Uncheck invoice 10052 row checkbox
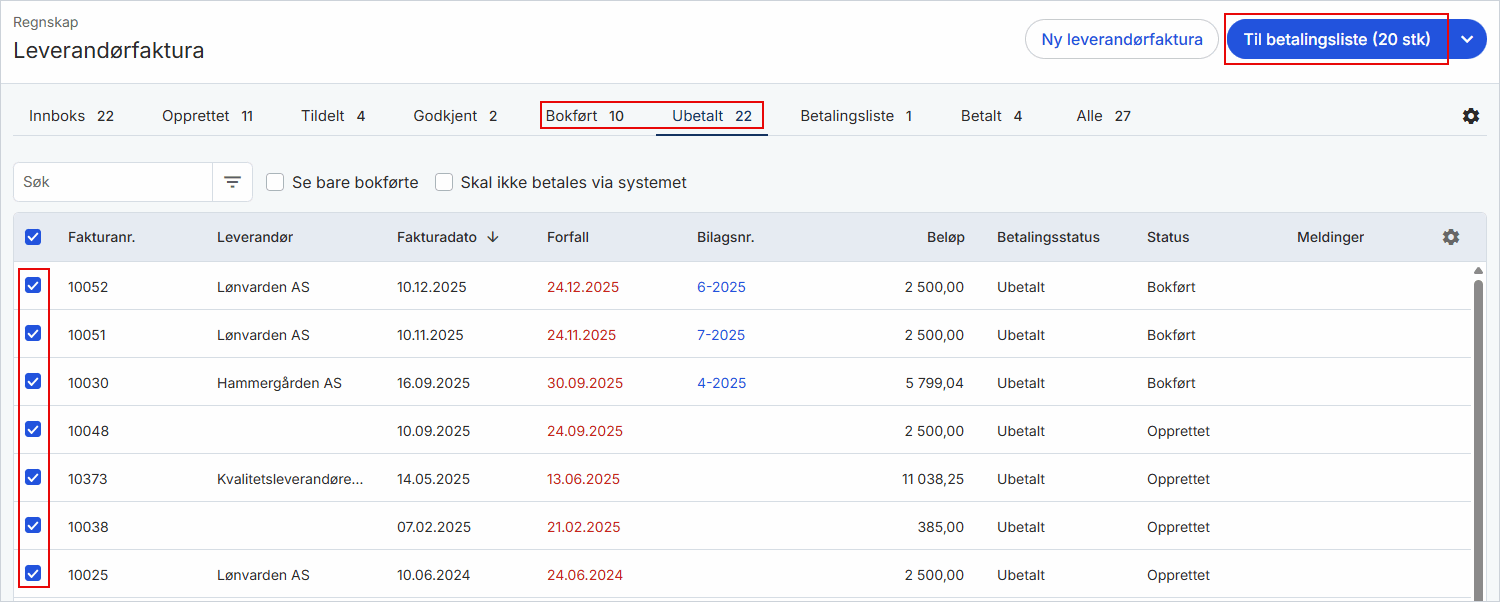Screen dimensions: 1500x602 33,285
